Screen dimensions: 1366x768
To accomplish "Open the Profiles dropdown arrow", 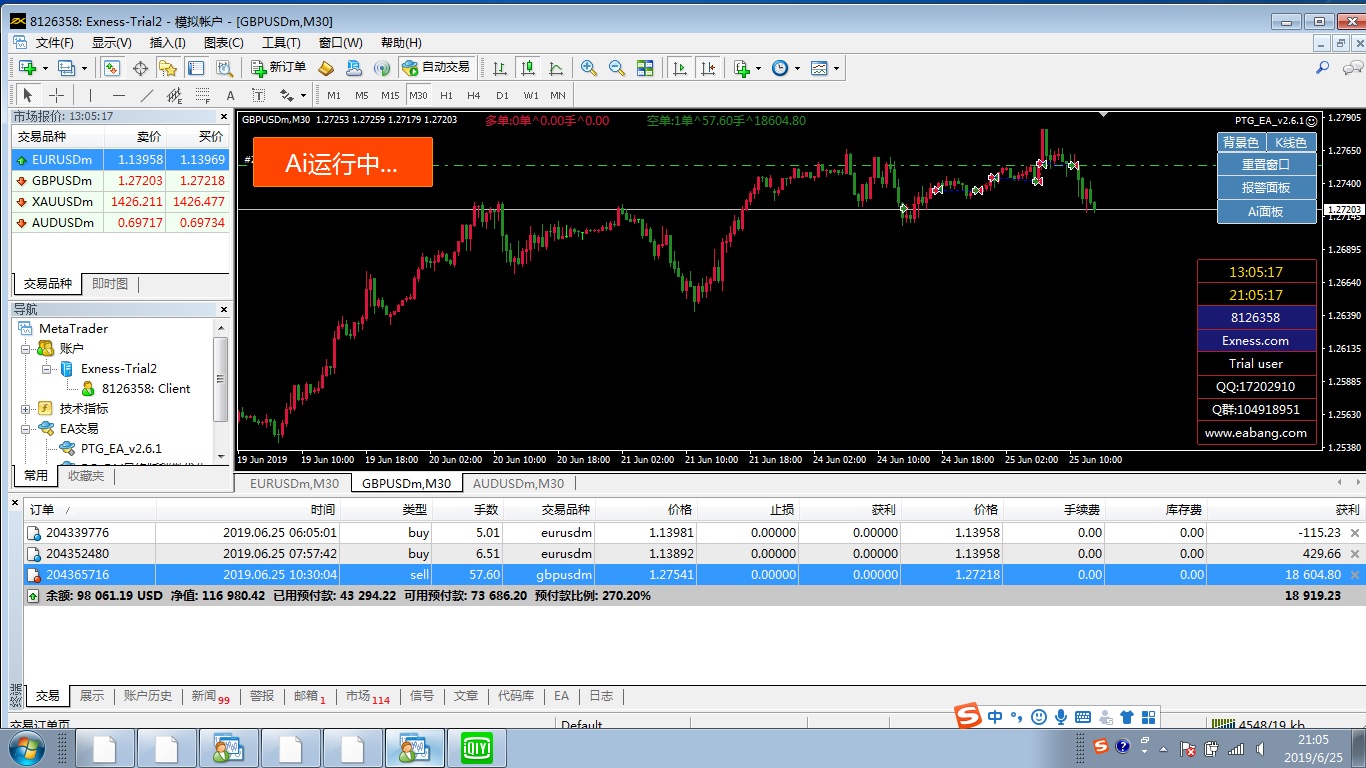I will click(84, 69).
